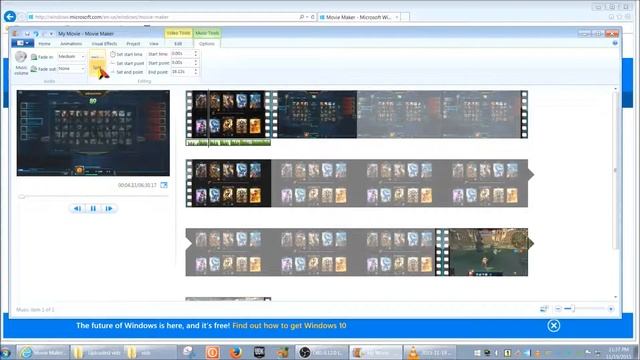
Task: Open the Home ribbon tab
Action: click(x=44, y=44)
